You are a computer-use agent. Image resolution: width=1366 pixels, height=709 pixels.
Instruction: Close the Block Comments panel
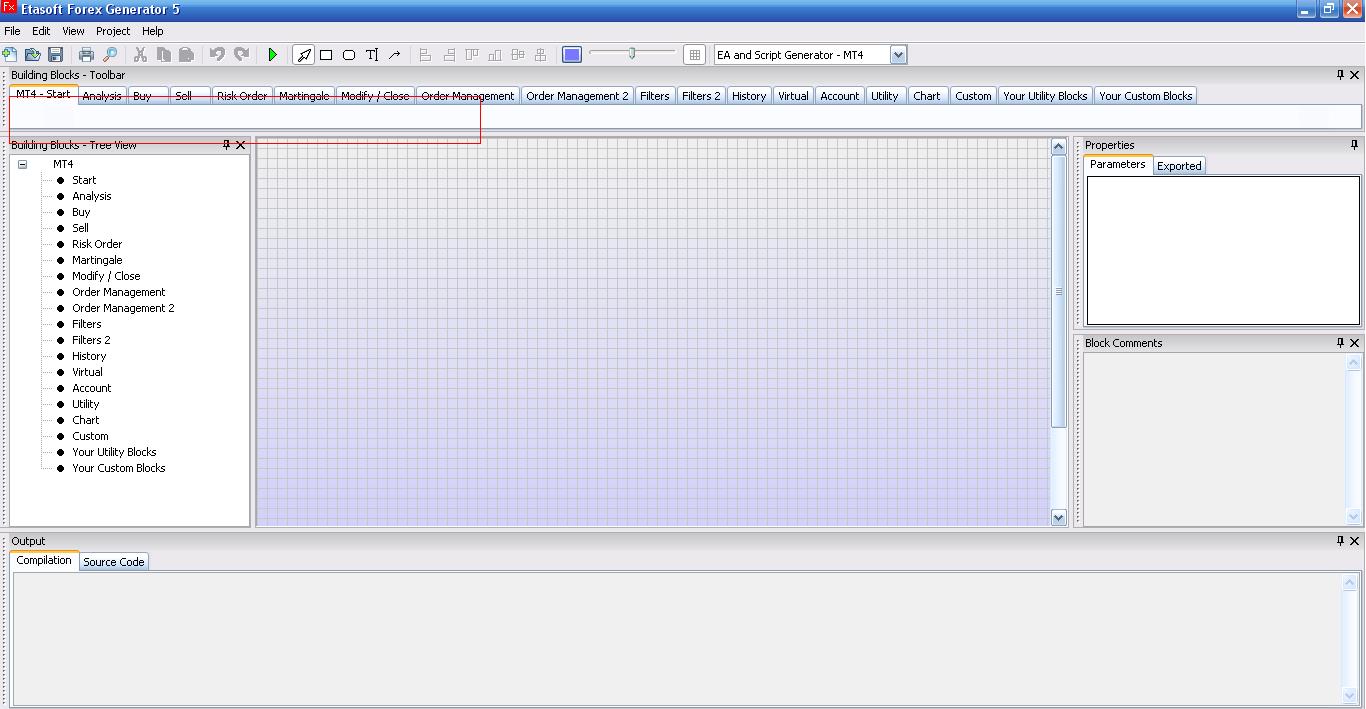pos(1355,343)
